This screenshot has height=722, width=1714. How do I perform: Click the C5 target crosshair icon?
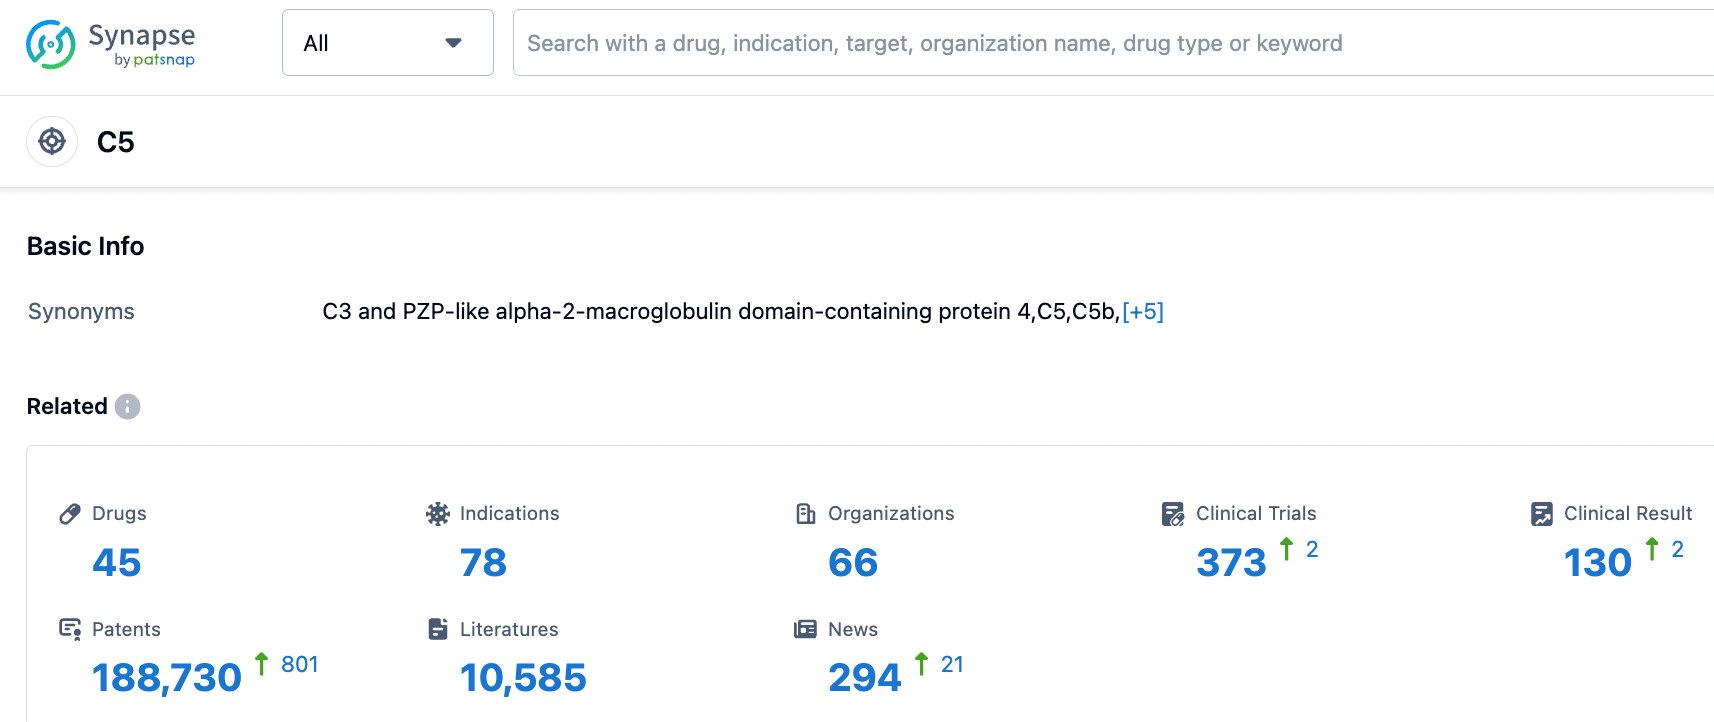point(52,142)
